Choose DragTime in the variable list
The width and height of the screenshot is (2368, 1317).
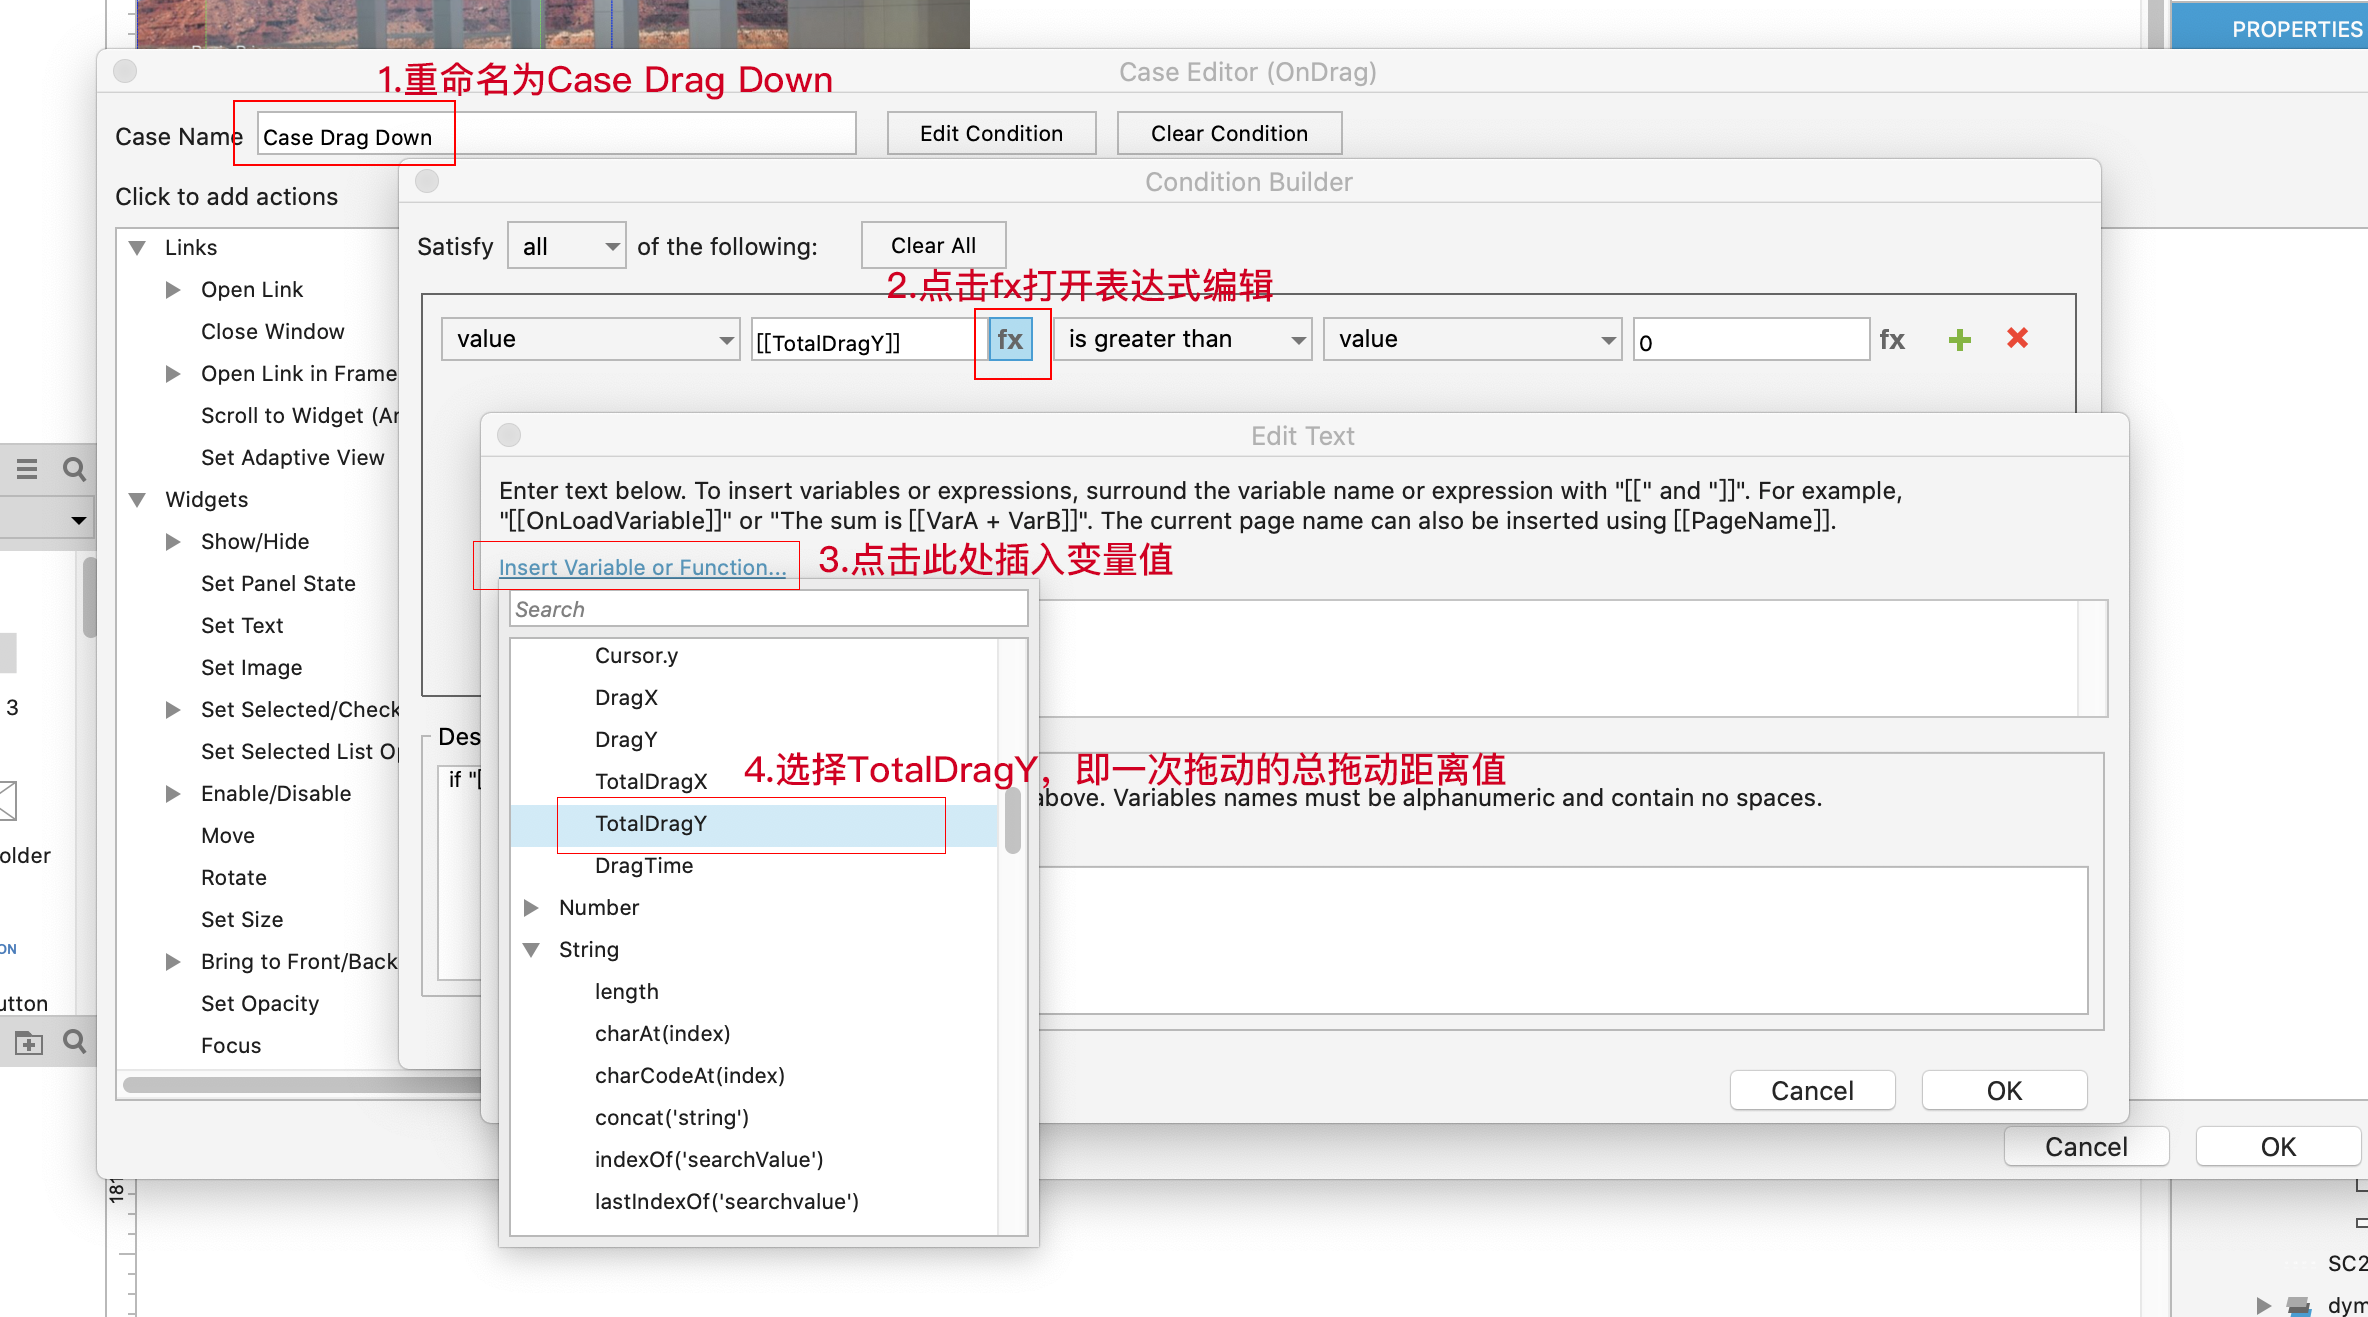(x=644, y=866)
